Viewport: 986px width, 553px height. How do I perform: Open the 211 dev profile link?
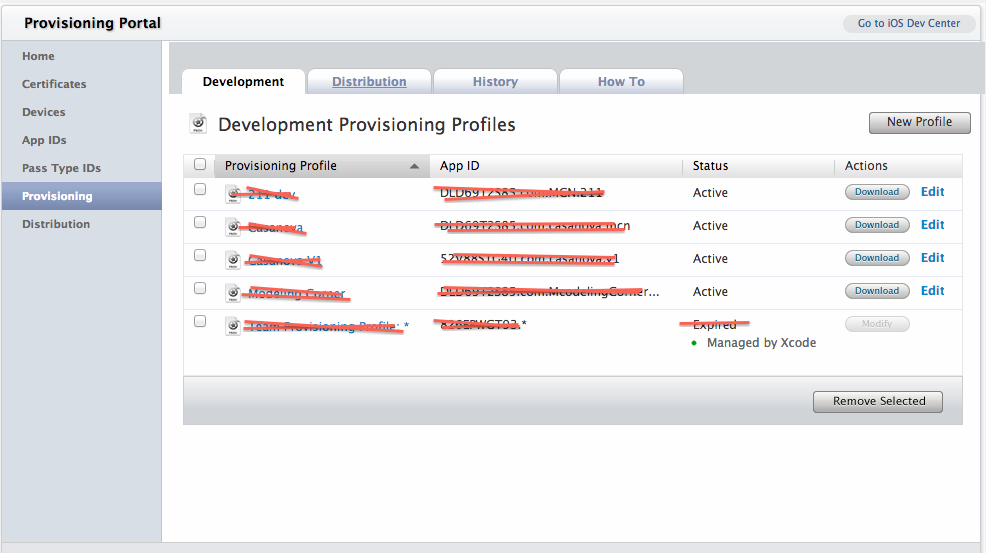click(x=272, y=194)
